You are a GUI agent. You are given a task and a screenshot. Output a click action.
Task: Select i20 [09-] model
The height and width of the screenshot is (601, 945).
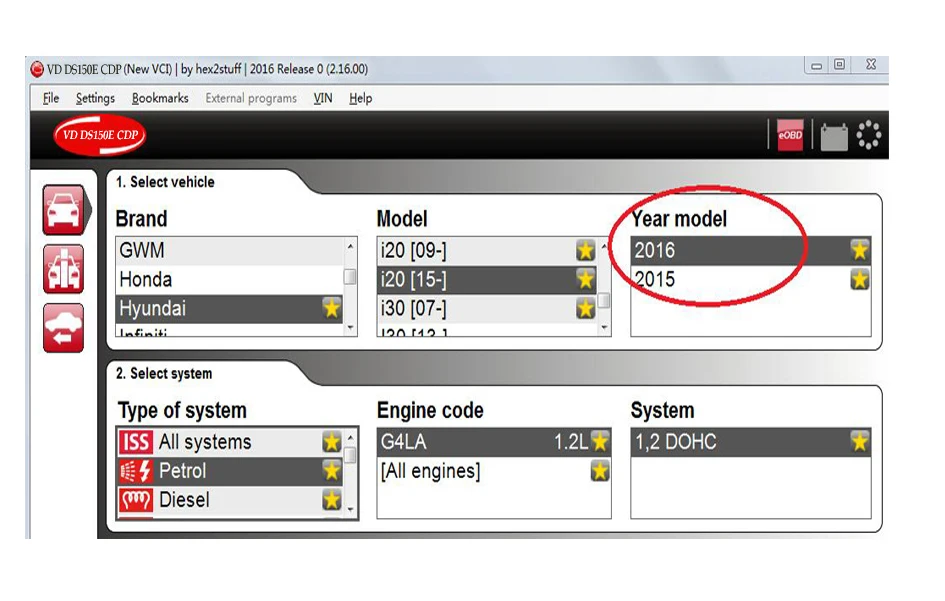[x=487, y=250]
